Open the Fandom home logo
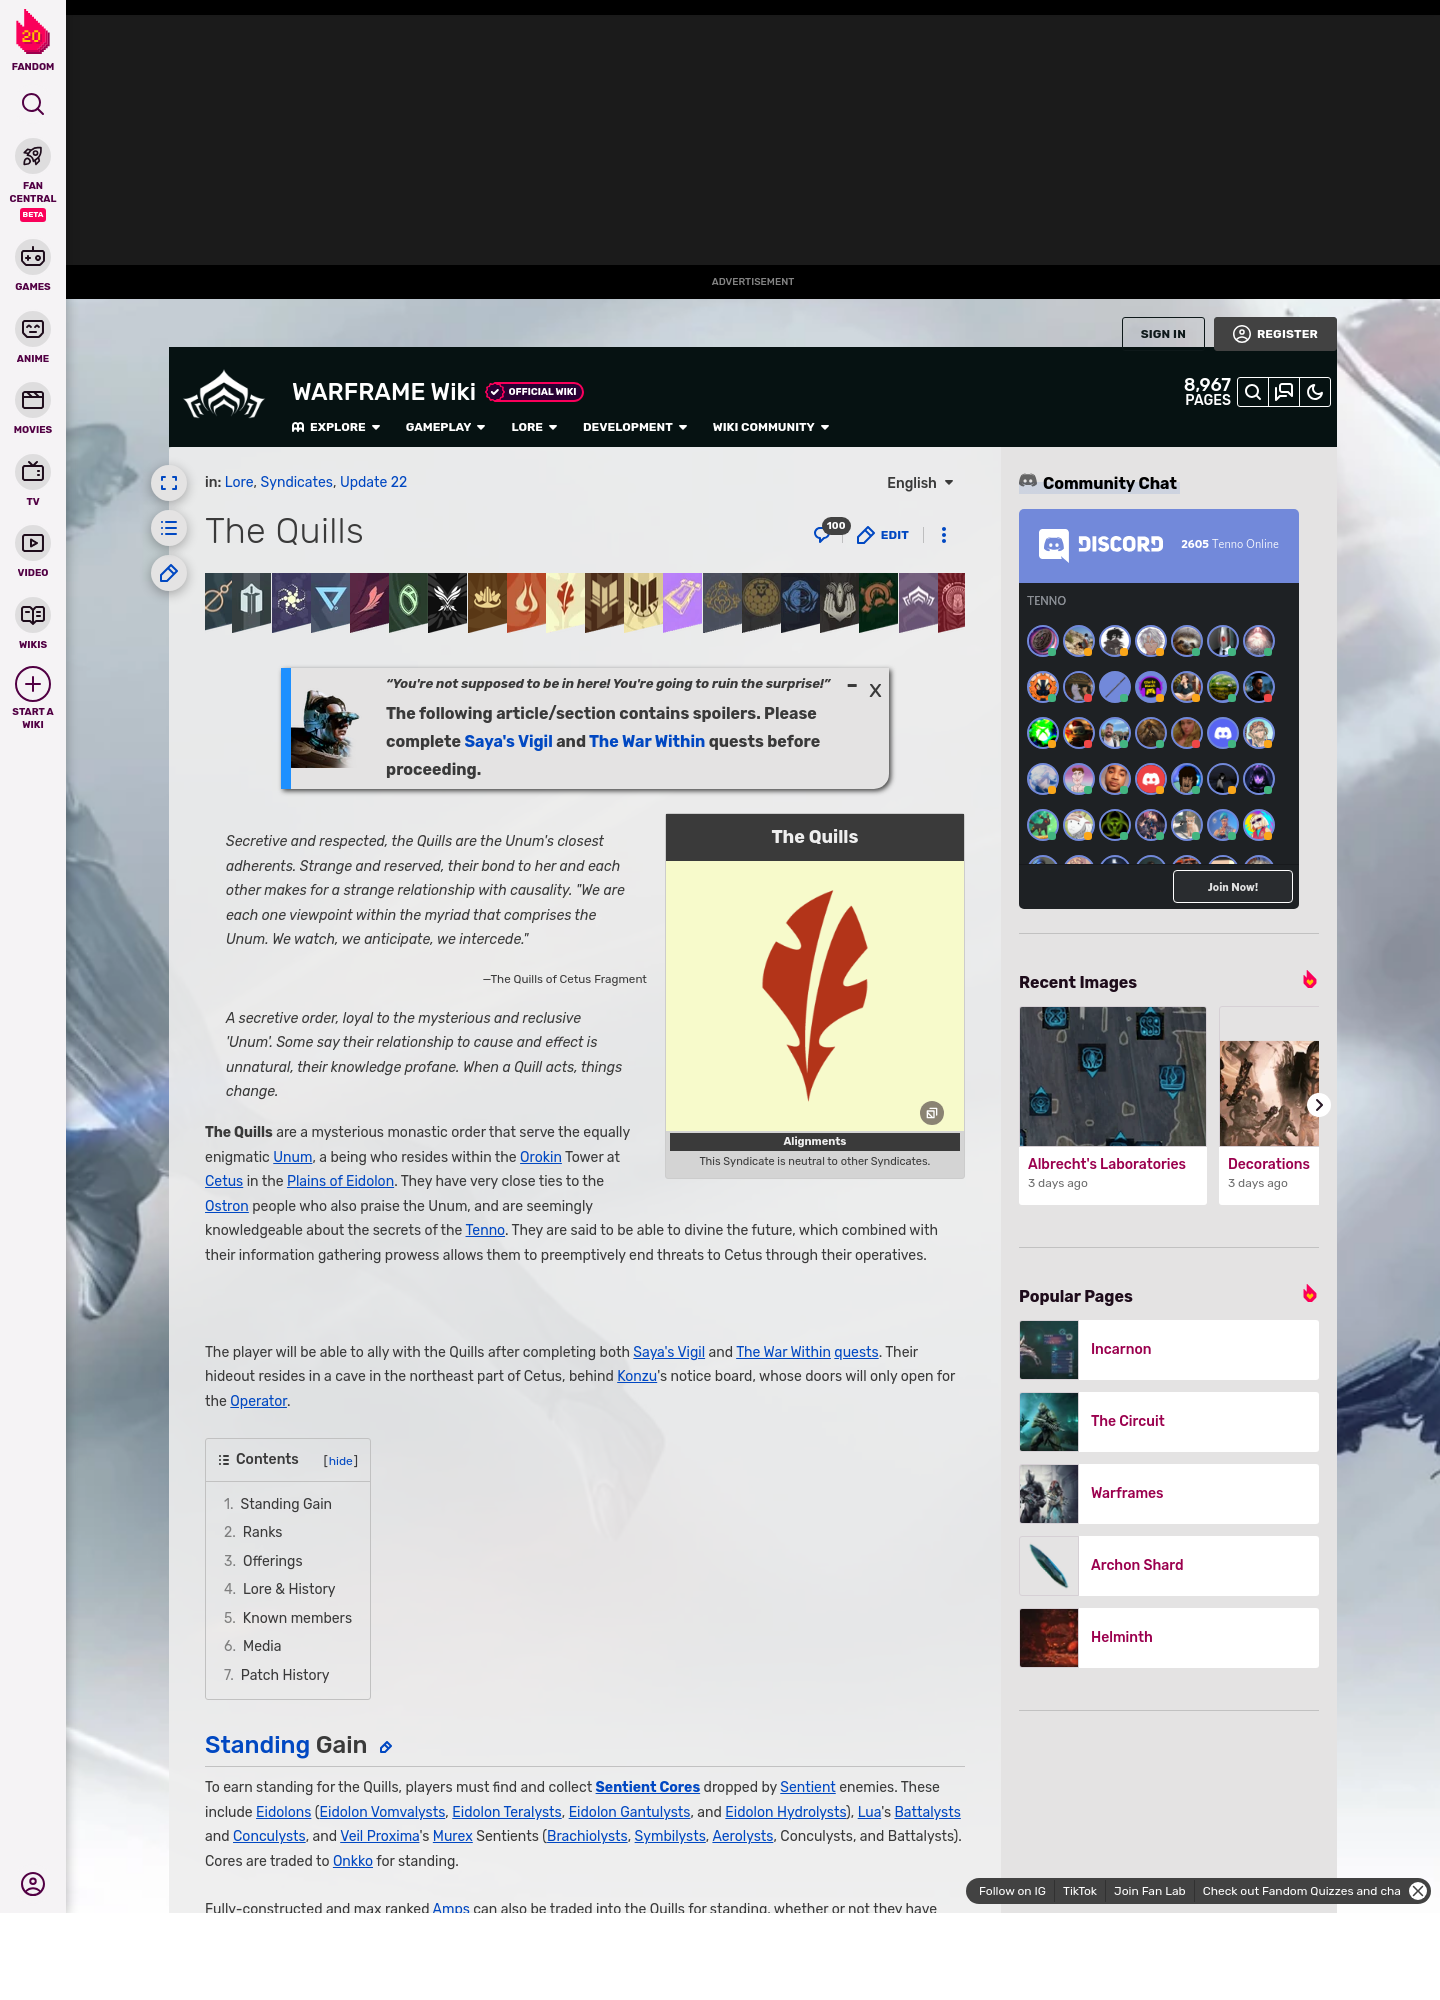This screenshot has height=2000, width=1440. point(33,41)
